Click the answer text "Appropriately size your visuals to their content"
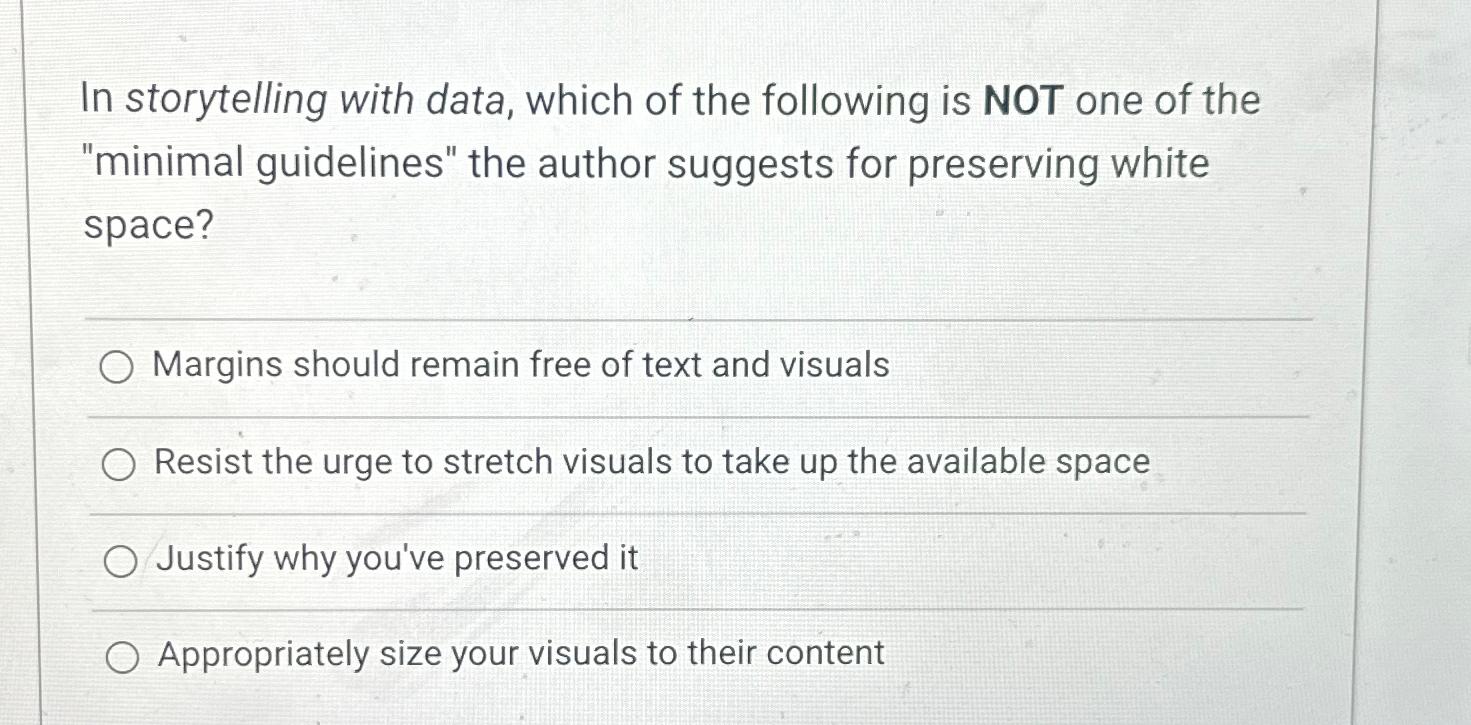This screenshot has height=725, width=1471. [516, 654]
